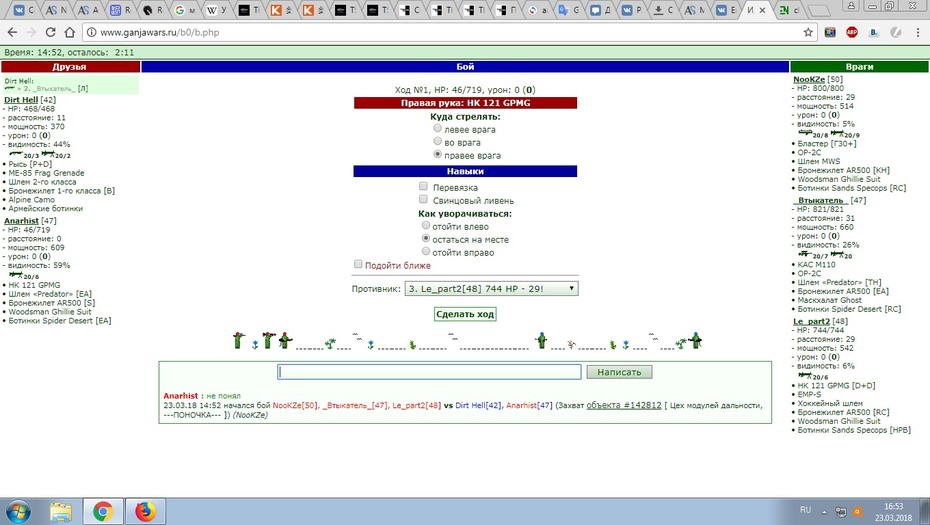
Task: Click the 'Враги' panel header
Action: pyautogui.click(x=859, y=66)
